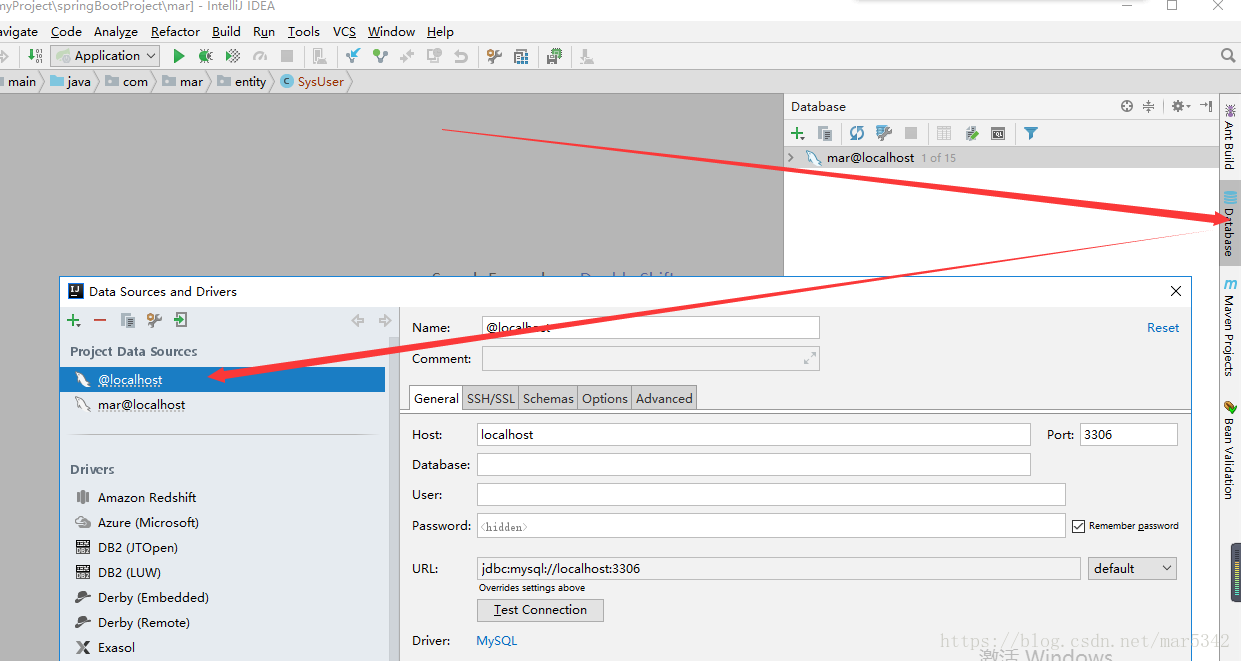Click the Build project icon with binary arrow
The width and height of the screenshot is (1241, 661).
35,56
